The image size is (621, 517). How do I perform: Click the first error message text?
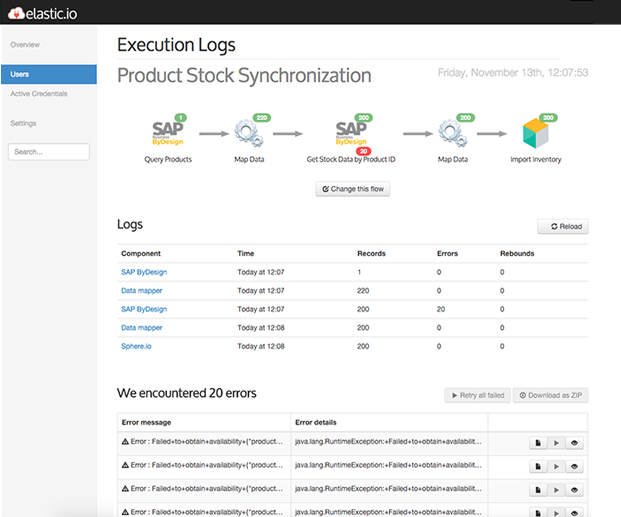click(207, 441)
